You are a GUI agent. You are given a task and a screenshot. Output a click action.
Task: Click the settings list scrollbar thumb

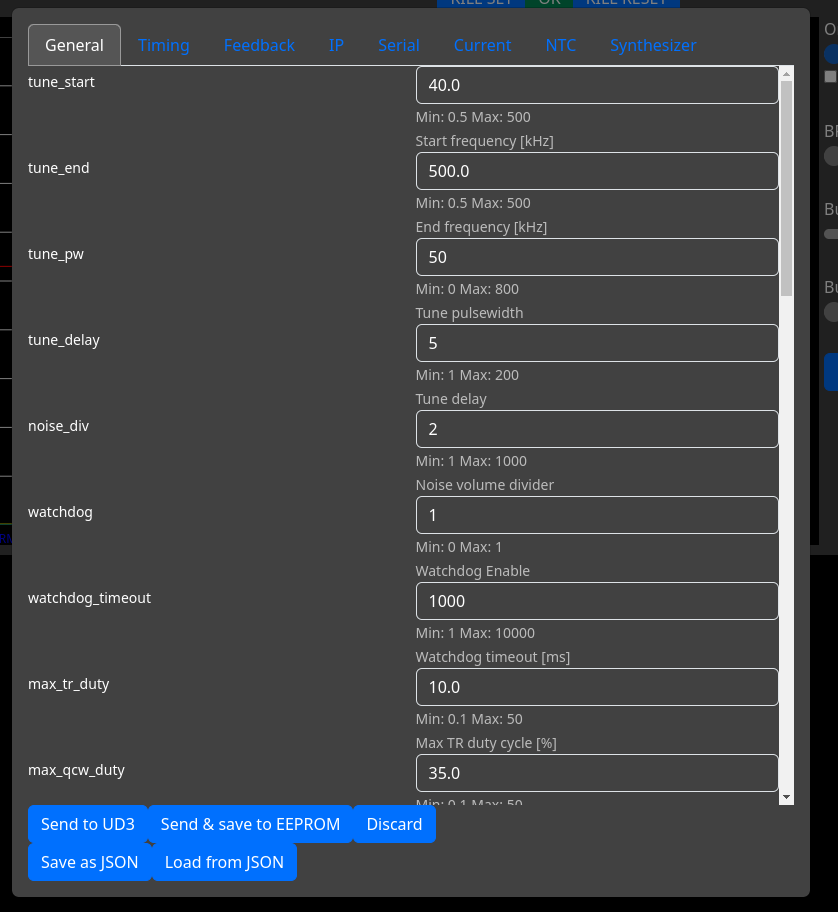pyautogui.click(x=786, y=188)
